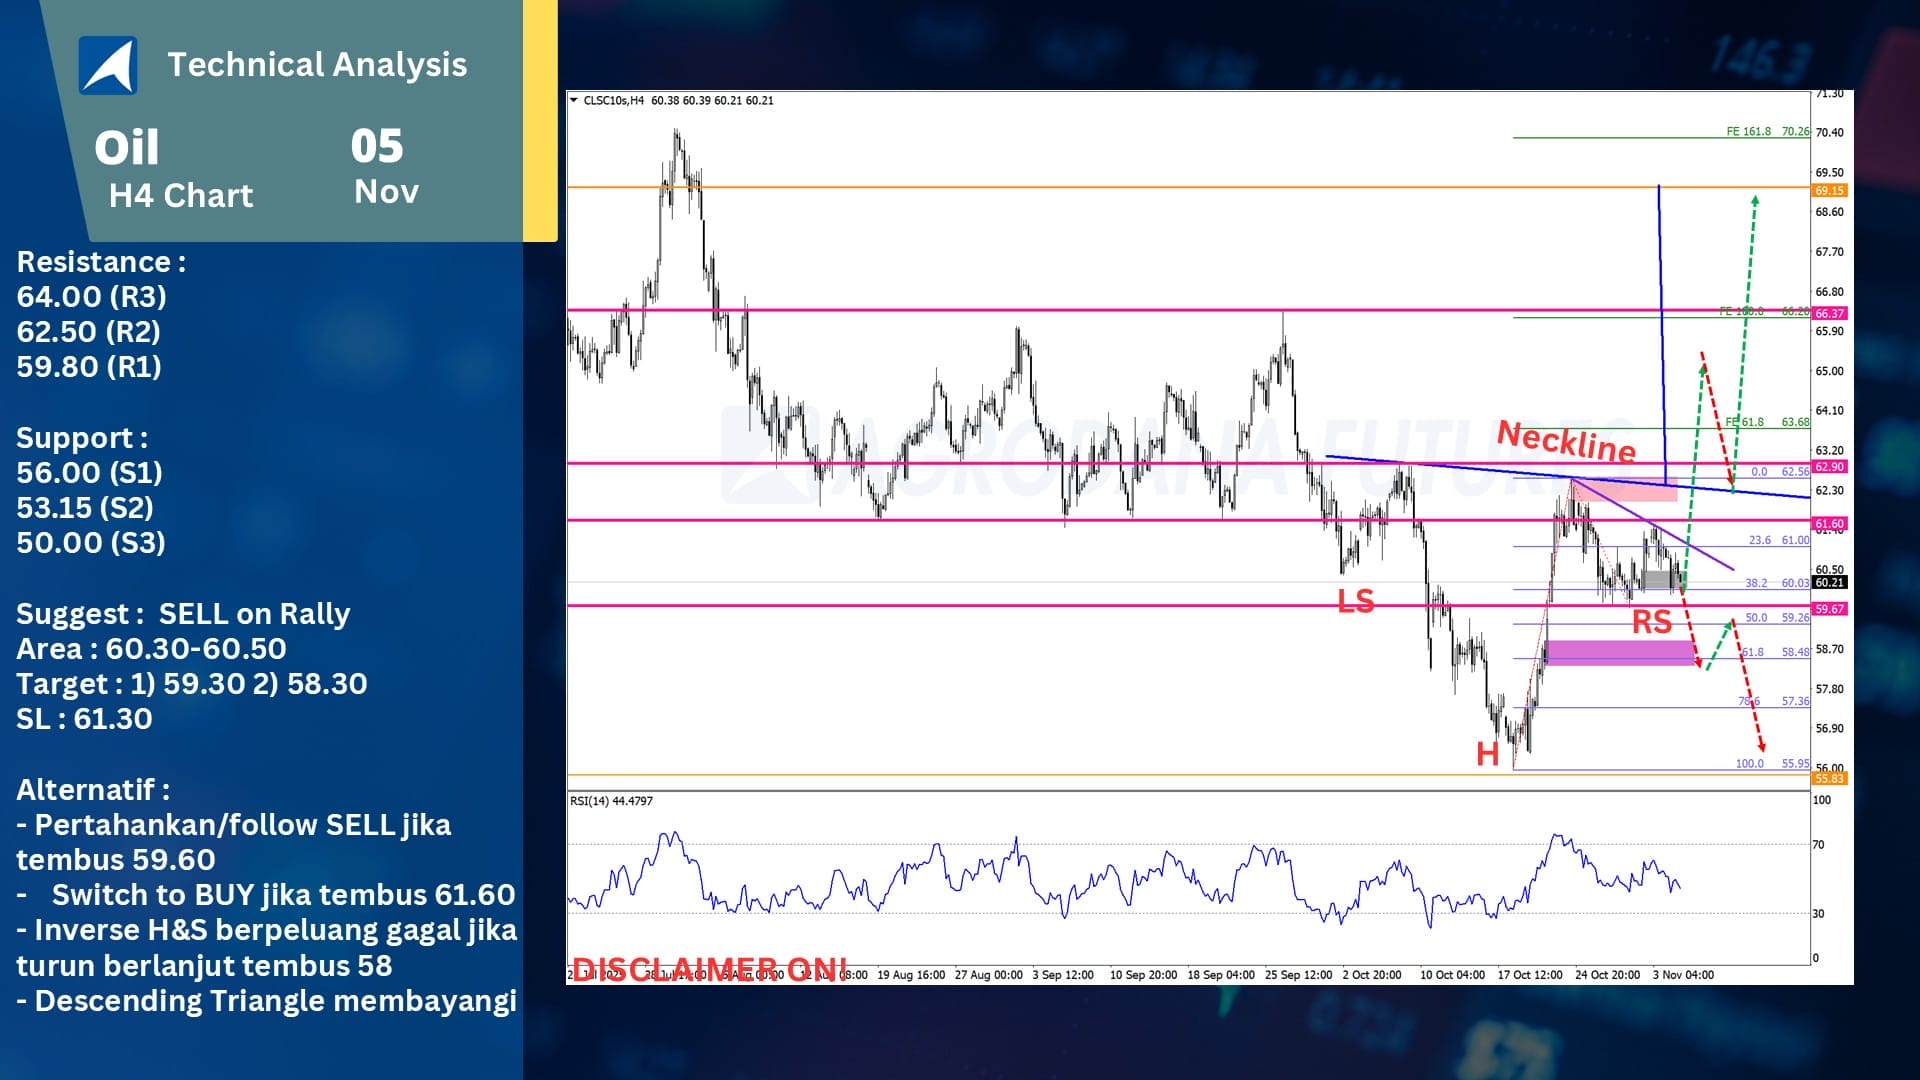Expand the CLSC10s,H4 chart symbol triangle
The height and width of the screenshot is (1080, 1920).
573,100
